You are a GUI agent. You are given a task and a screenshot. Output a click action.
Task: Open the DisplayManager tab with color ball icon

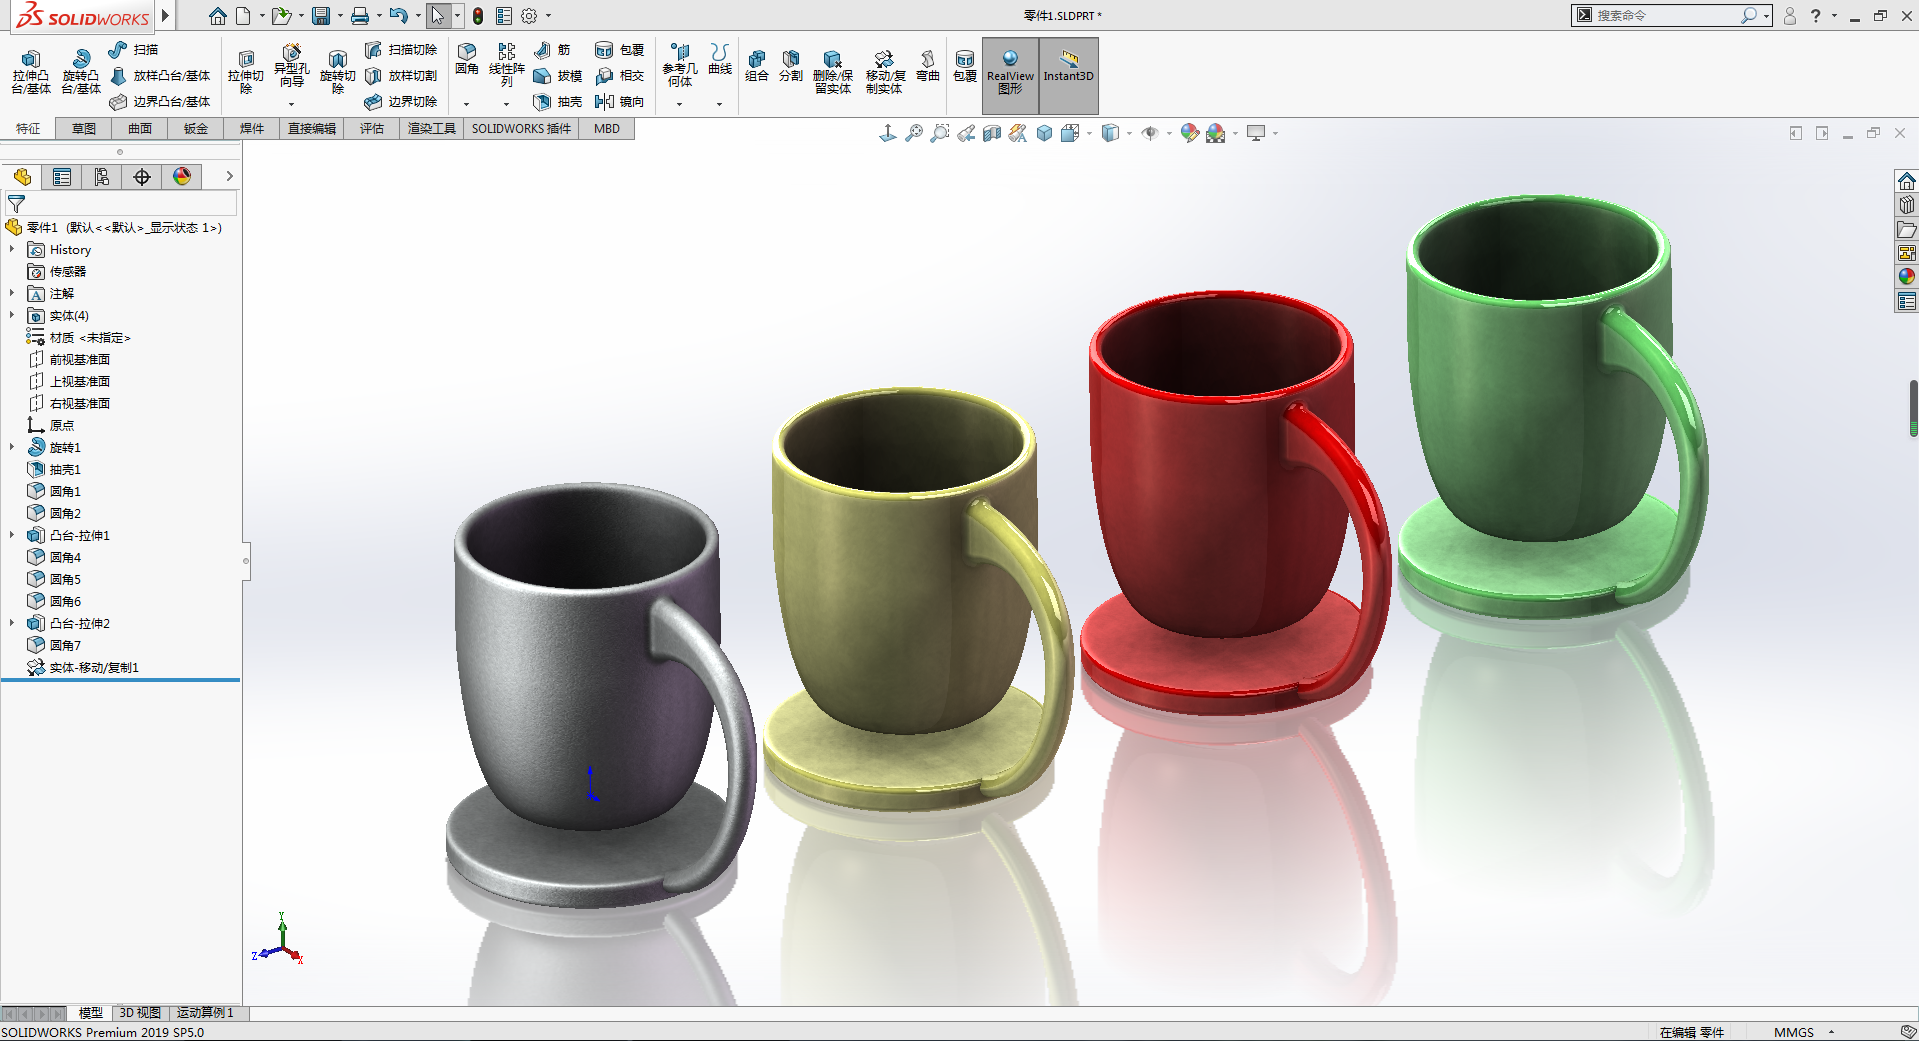182,177
